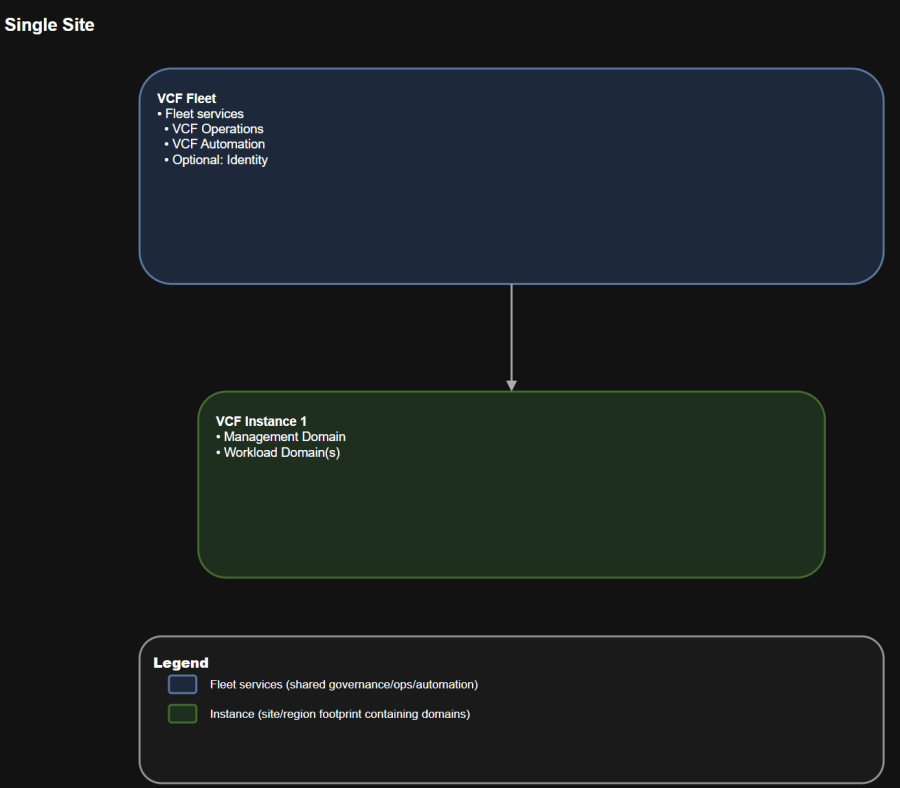Image resolution: width=900 pixels, height=788 pixels.
Task: Click the blue Fleet services legend swatch
Action: point(183,685)
